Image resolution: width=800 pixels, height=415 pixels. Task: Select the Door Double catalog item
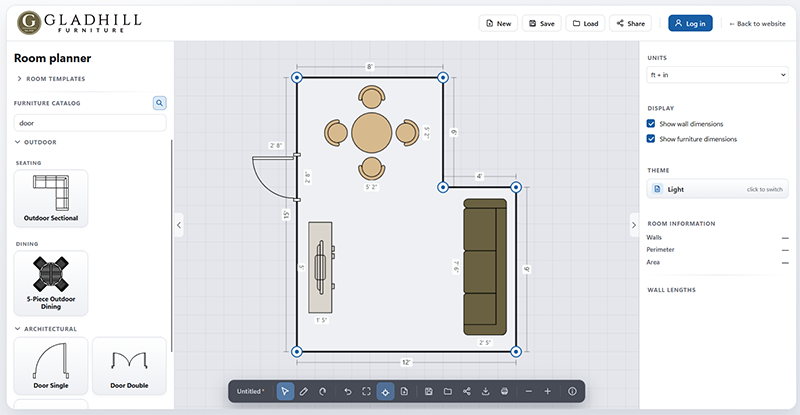pos(130,366)
